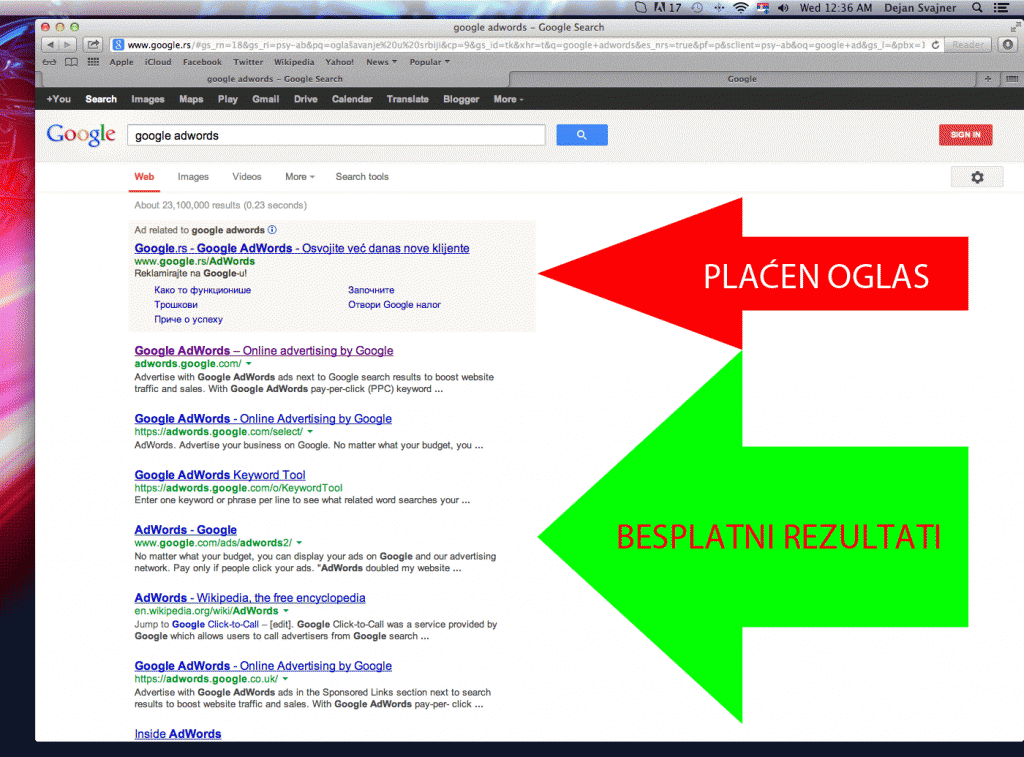Image resolution: width=1024 pixels, height=757 pixels.
Task: Show all tabs icon
Action: [x=1012, y=78]
